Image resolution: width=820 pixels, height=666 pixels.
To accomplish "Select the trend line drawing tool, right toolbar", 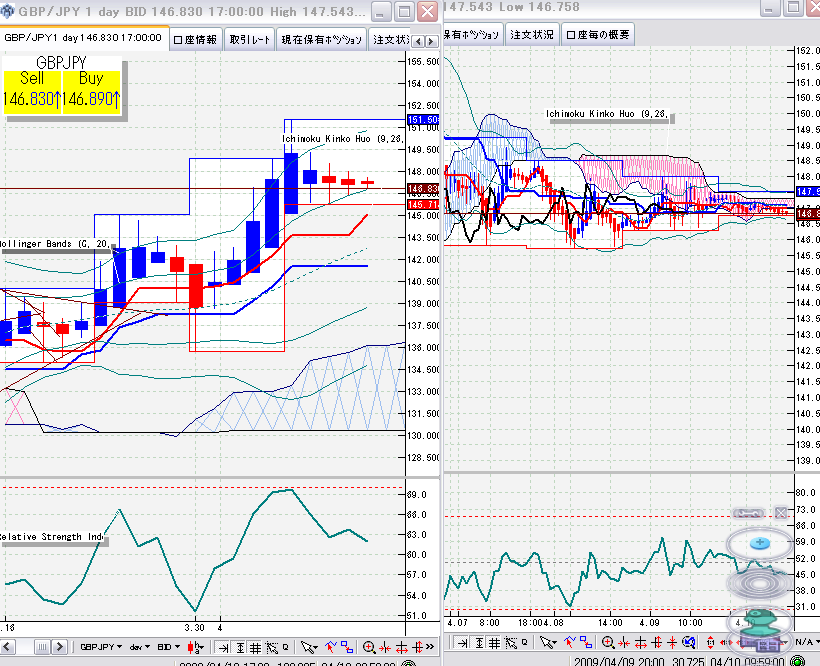I will 570,641.
